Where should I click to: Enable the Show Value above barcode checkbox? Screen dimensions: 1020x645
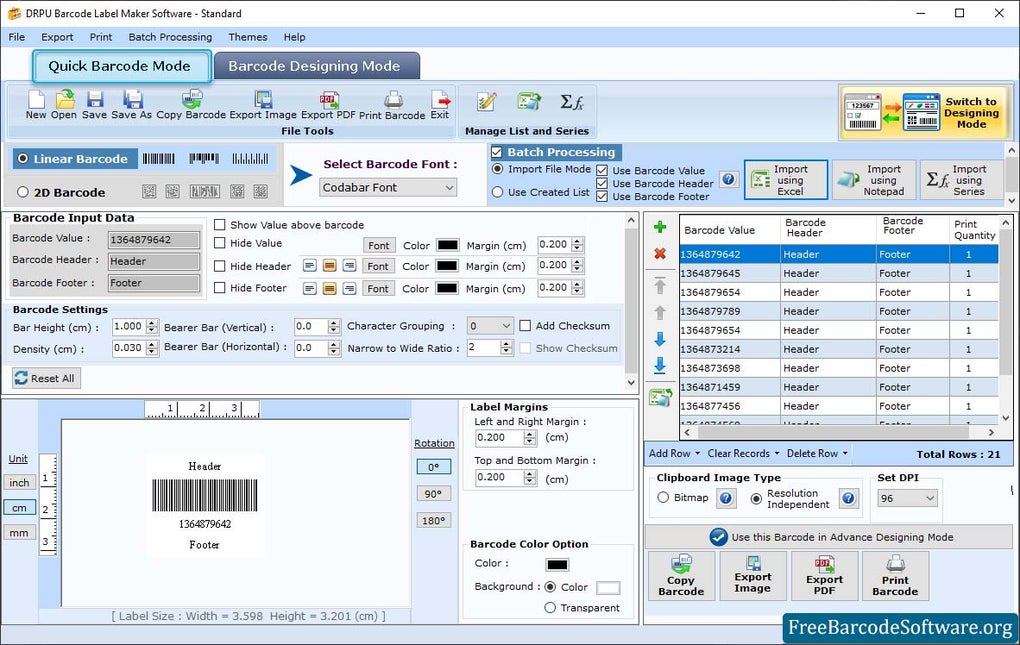click(221, 225)
